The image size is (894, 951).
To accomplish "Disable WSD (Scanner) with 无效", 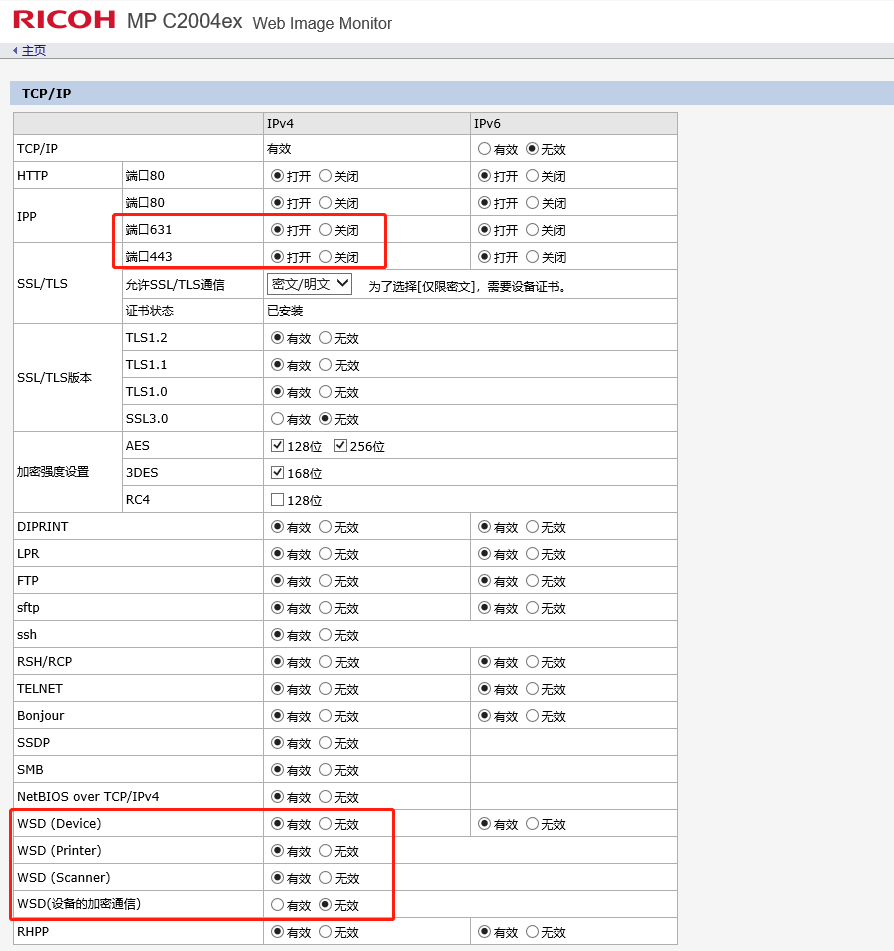I will click(326, 878).
